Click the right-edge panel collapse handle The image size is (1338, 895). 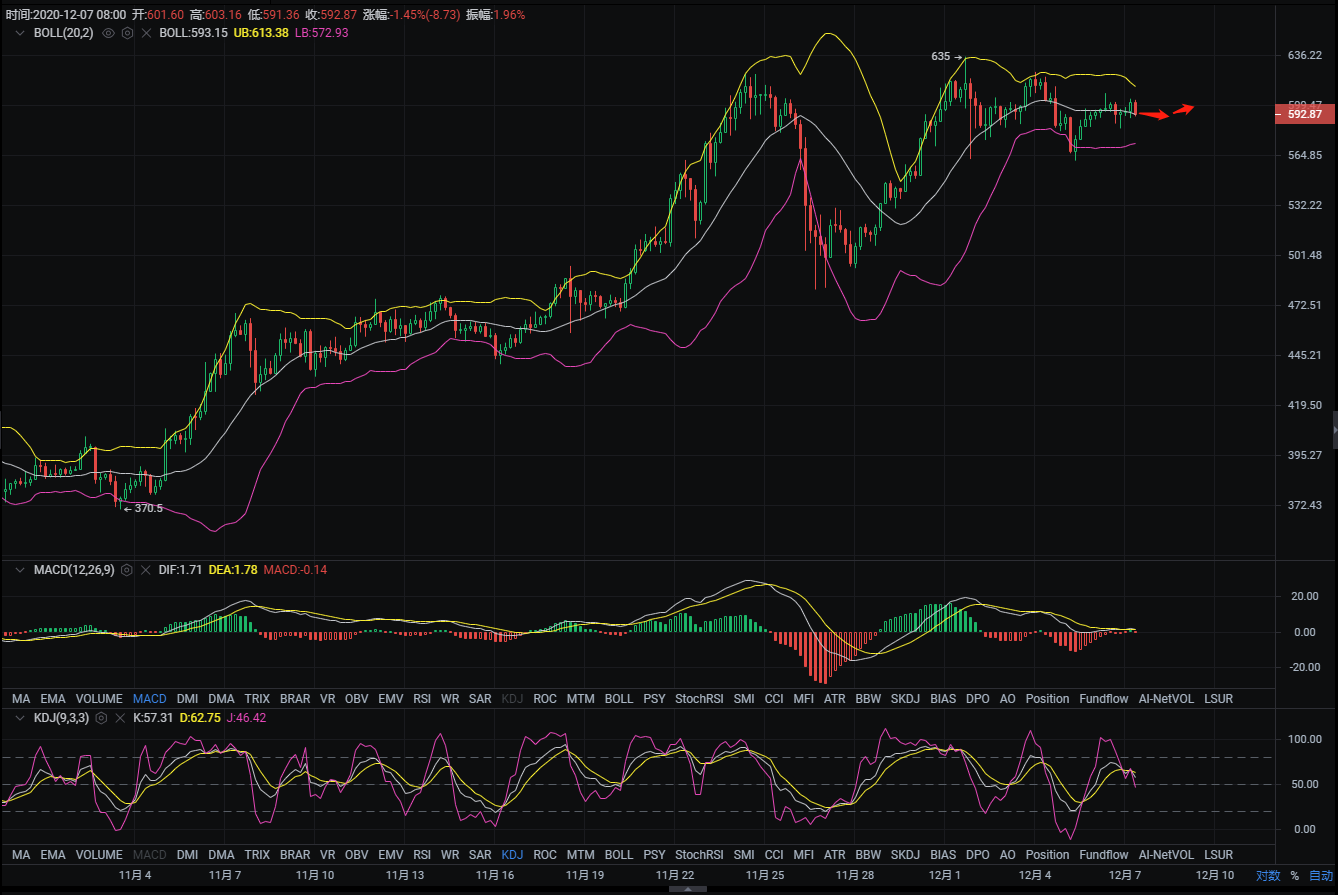(1334, 429)
